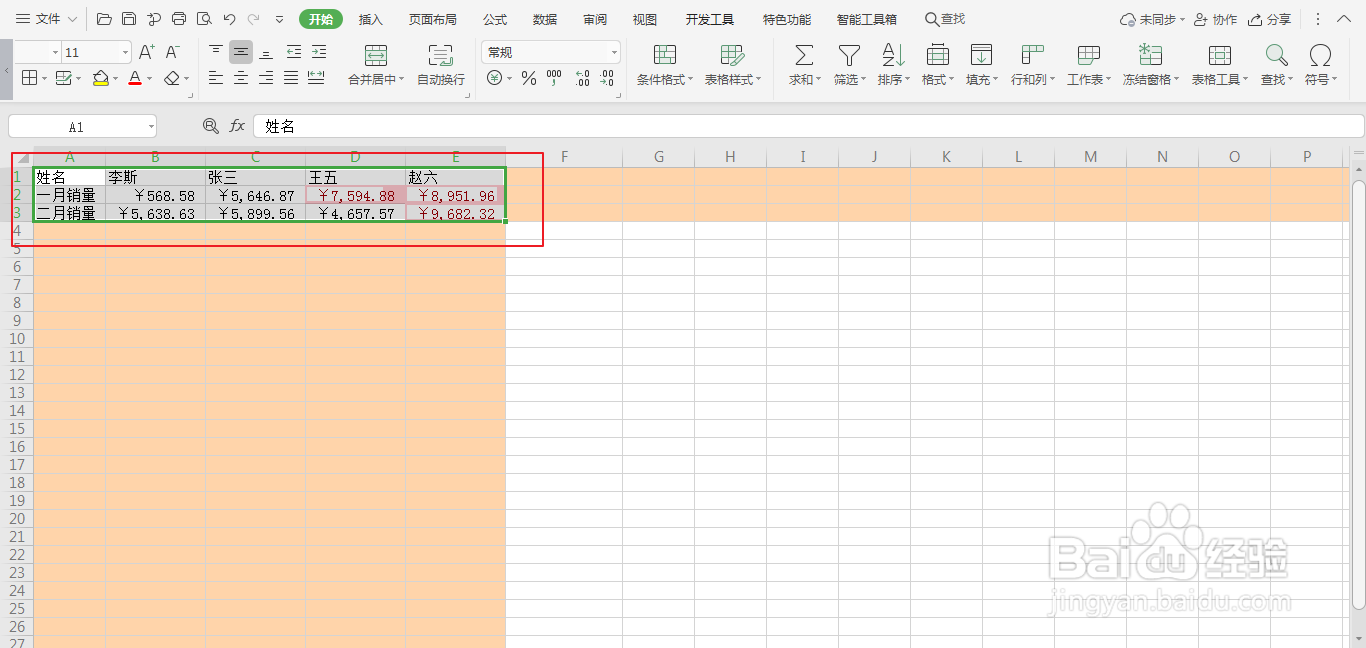1366x648 pixels.
Task: Click the 协作 collaboration button
Action: (x=1216, y=19)
